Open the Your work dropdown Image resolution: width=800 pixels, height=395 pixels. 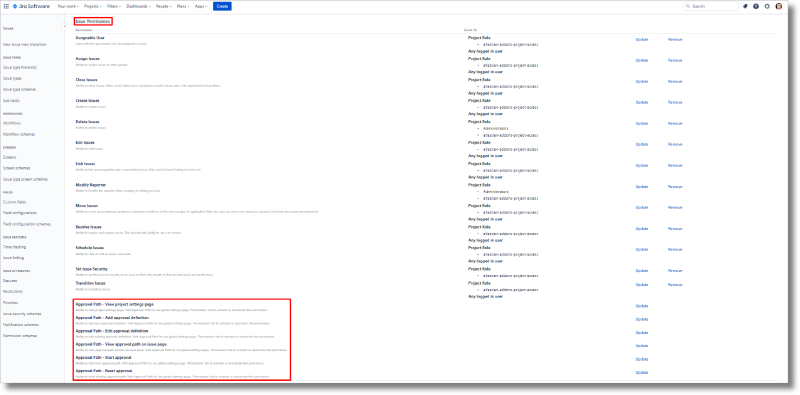click(68, 6)
